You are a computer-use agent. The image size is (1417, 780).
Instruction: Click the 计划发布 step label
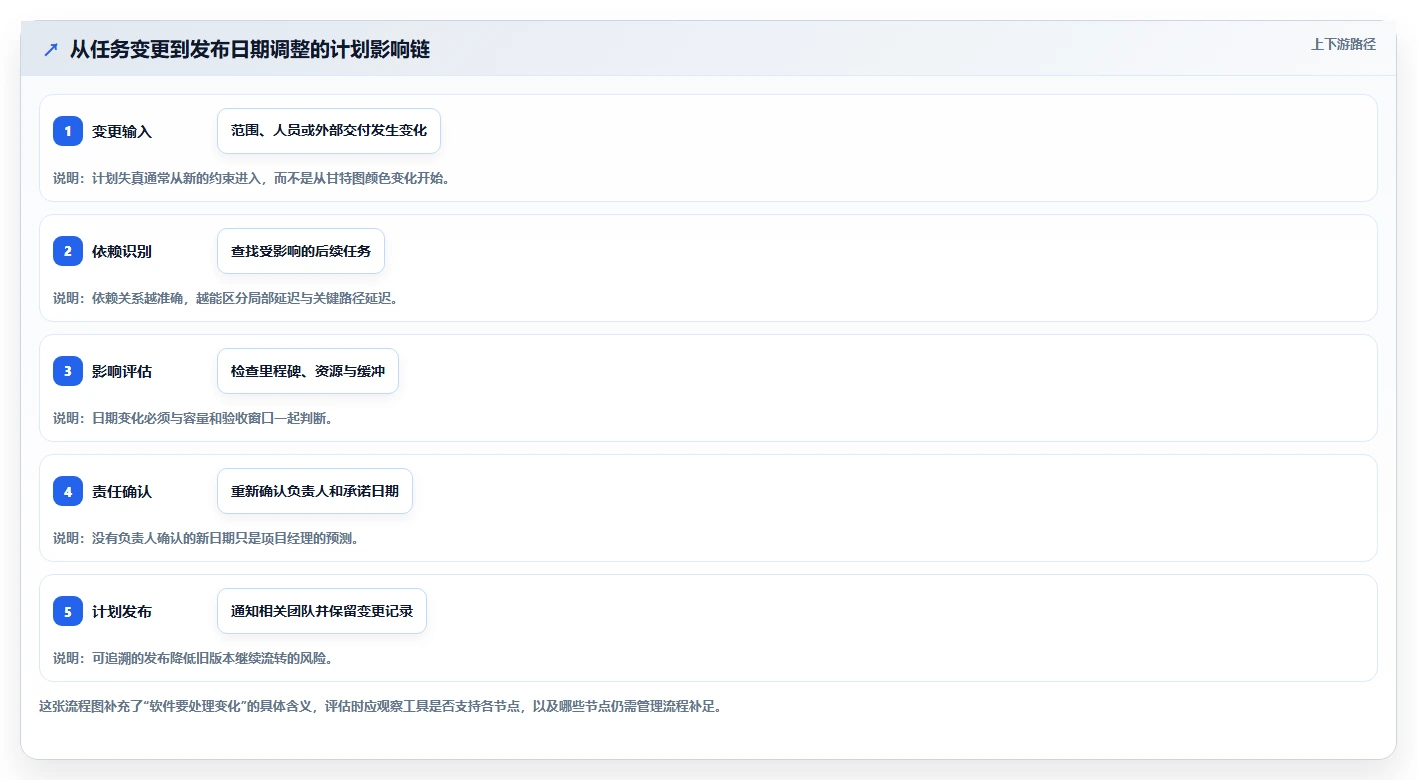click(x=122, y=612)
